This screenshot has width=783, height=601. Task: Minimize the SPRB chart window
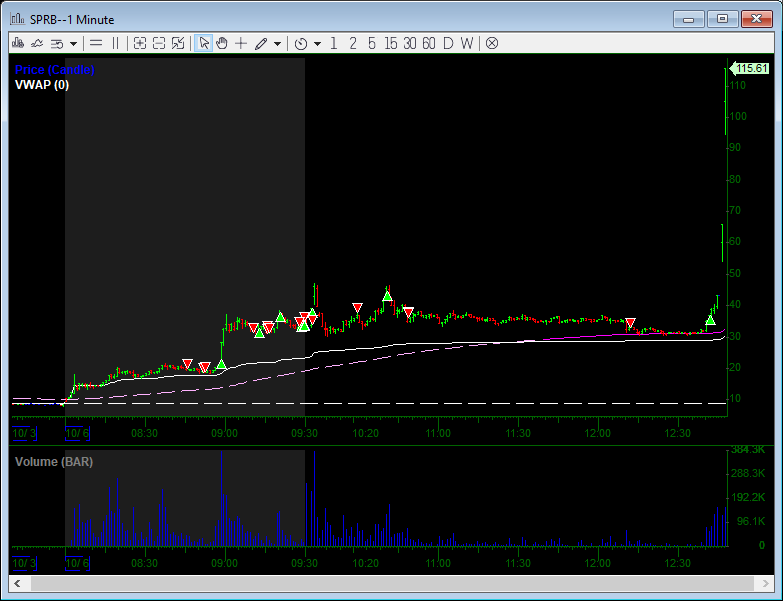coord(689,19)
